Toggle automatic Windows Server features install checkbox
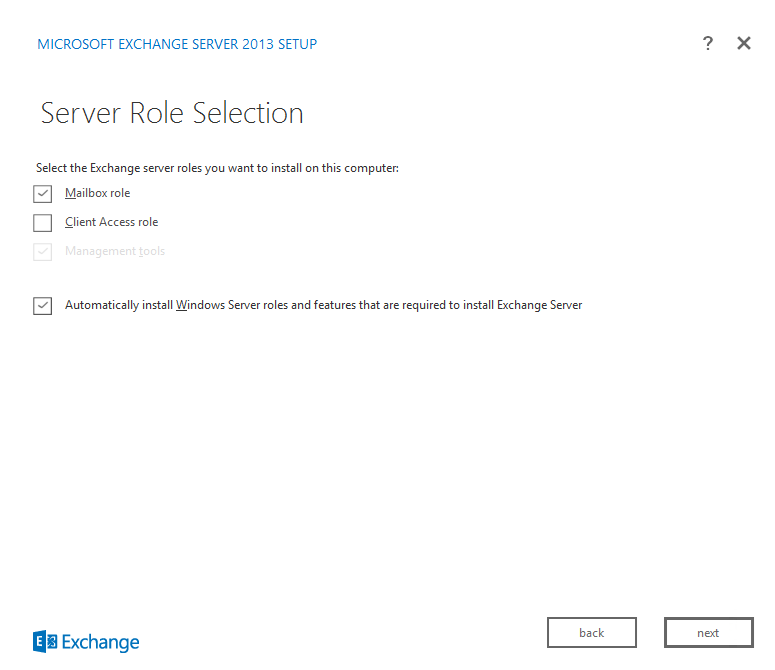This screenshot has height=670, width=775. coord(43,306)
